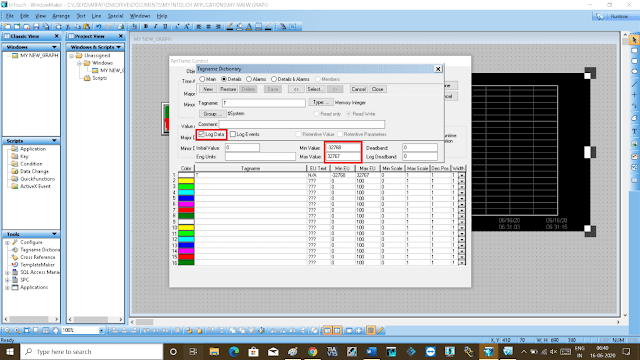Click the Print icon in toolbar
The image size is (640, 360).
[120, 27]
